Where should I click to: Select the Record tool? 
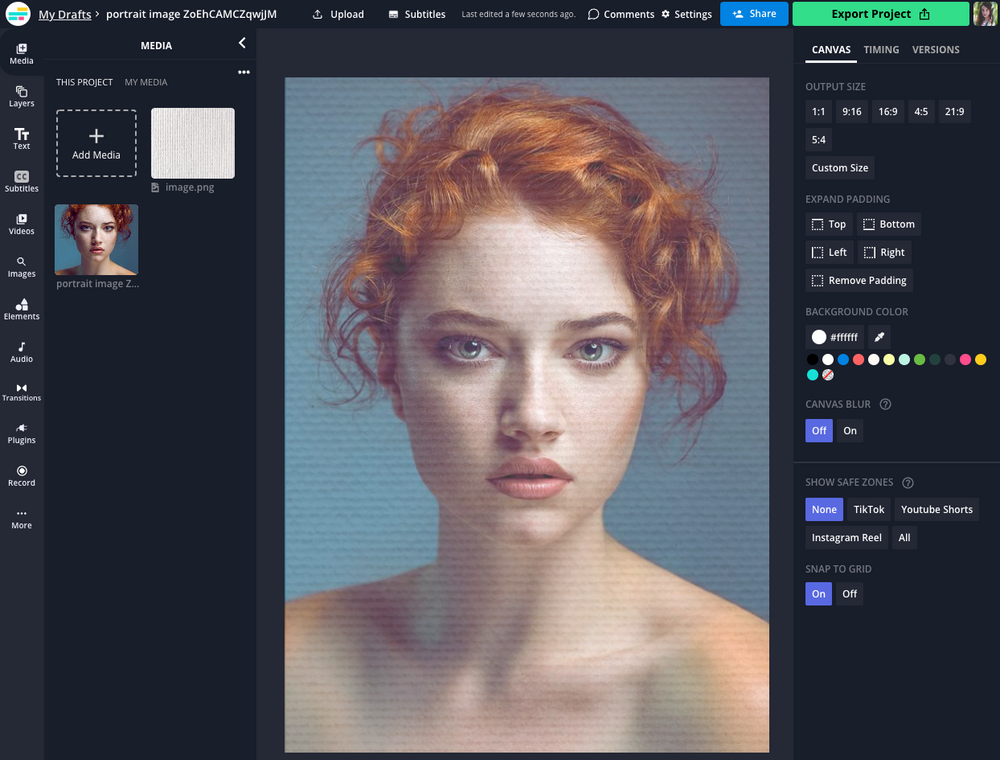tap(21, 476)
